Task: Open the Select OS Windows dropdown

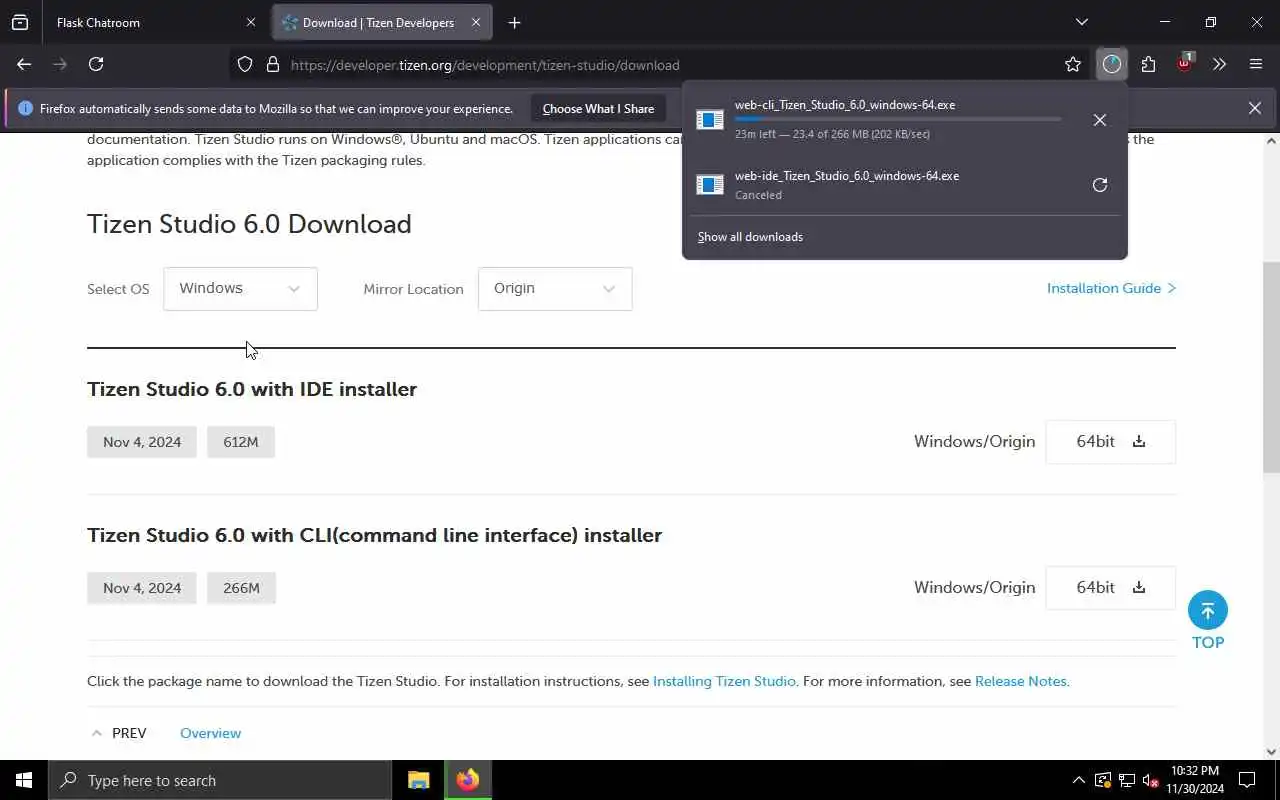Action: pos(240,289)
